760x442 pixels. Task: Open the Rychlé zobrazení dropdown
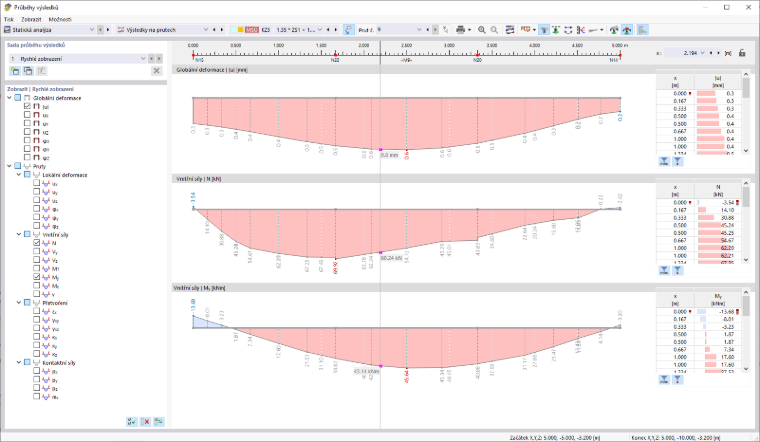(x=78, y=59)
